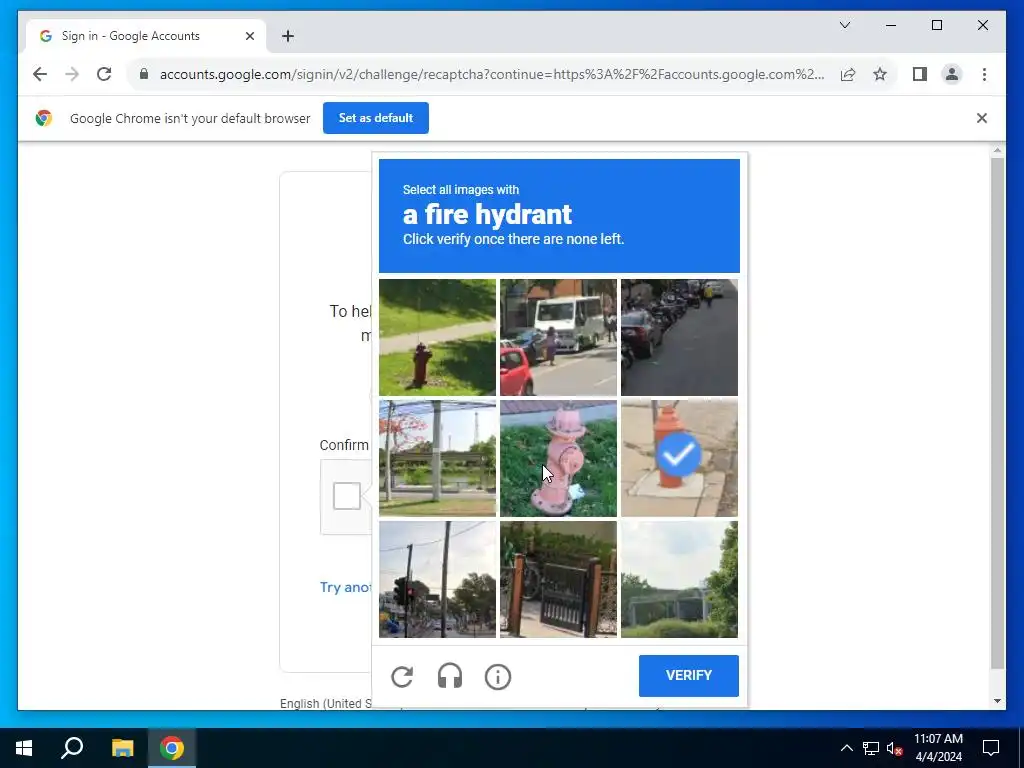This screenshot has height=768, width=1024.
Task: Click the Chrome taskbar icon
Action: (172, 748)
